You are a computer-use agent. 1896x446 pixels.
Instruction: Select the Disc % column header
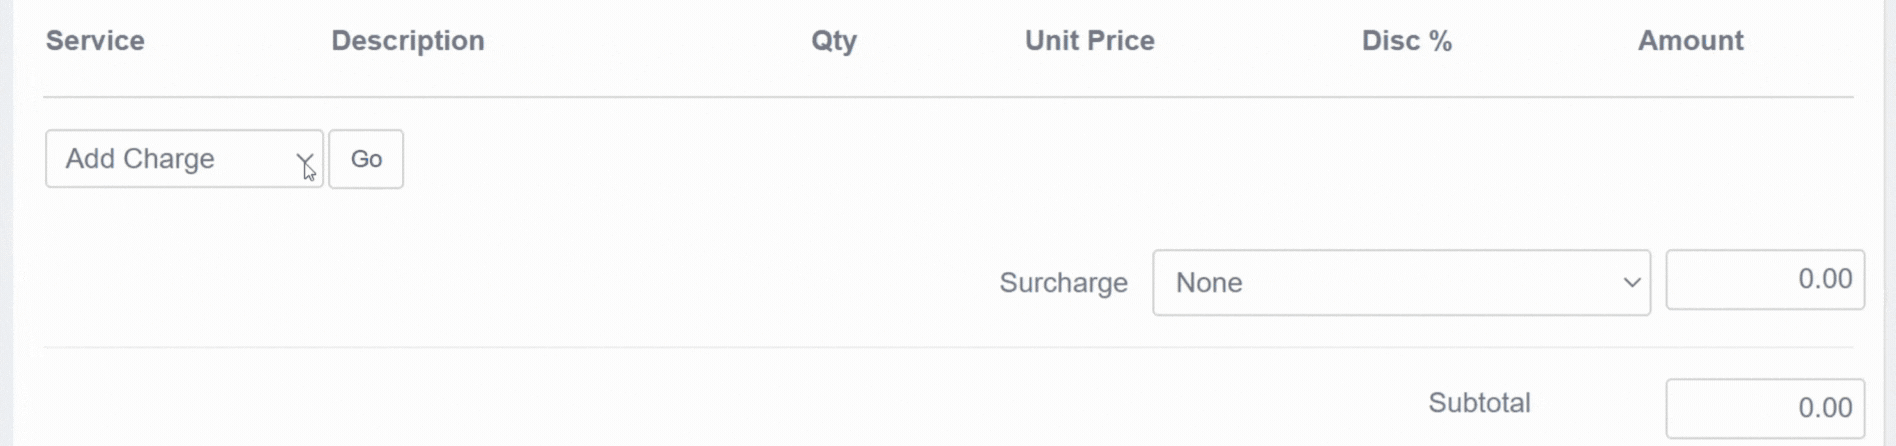coord(1407,41)
